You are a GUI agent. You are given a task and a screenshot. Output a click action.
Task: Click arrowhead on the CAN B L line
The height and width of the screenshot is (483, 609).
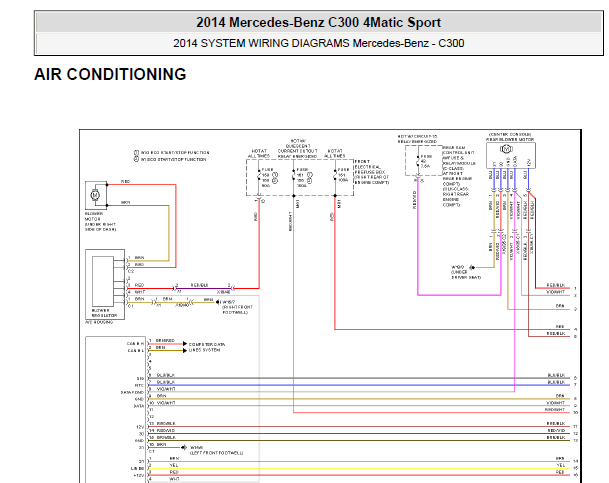pyautogui.click(x=185, y=351)
